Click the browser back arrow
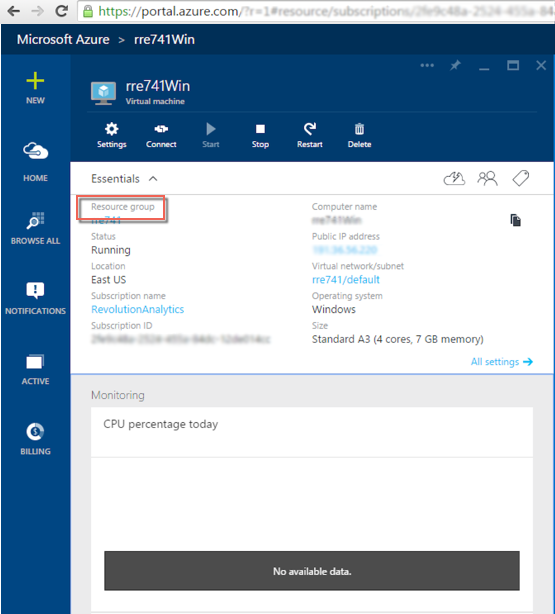This screenshot has height=614, width=555. (x=14, y=11)
